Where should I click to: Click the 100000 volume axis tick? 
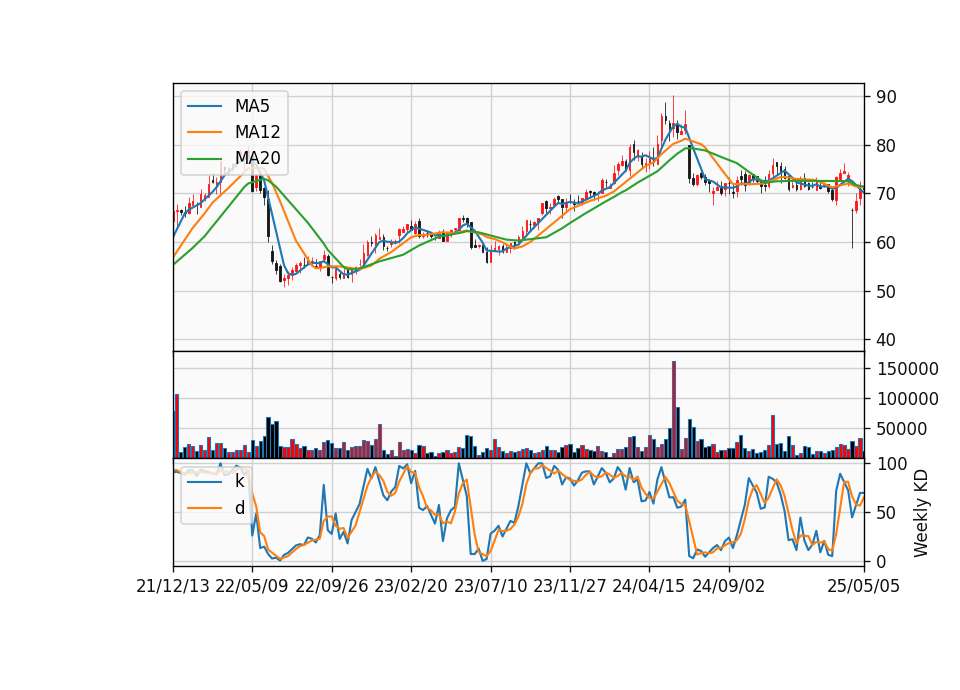907,399
